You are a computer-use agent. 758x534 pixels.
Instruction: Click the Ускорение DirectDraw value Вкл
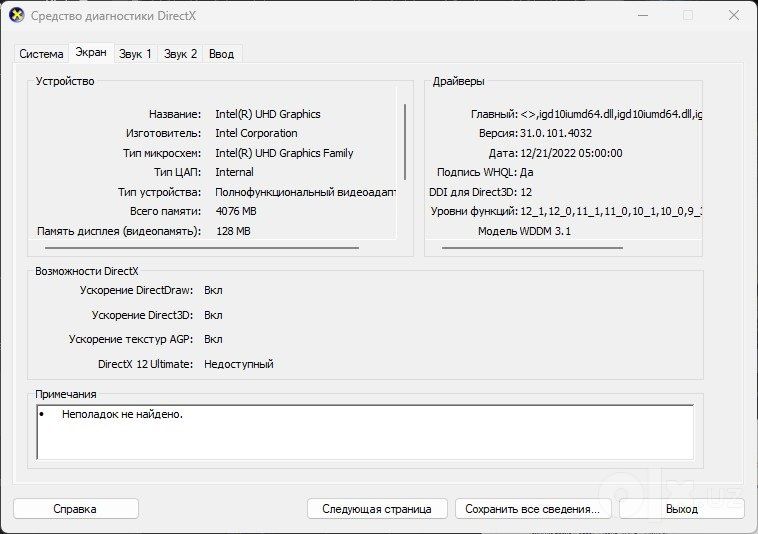213,290
